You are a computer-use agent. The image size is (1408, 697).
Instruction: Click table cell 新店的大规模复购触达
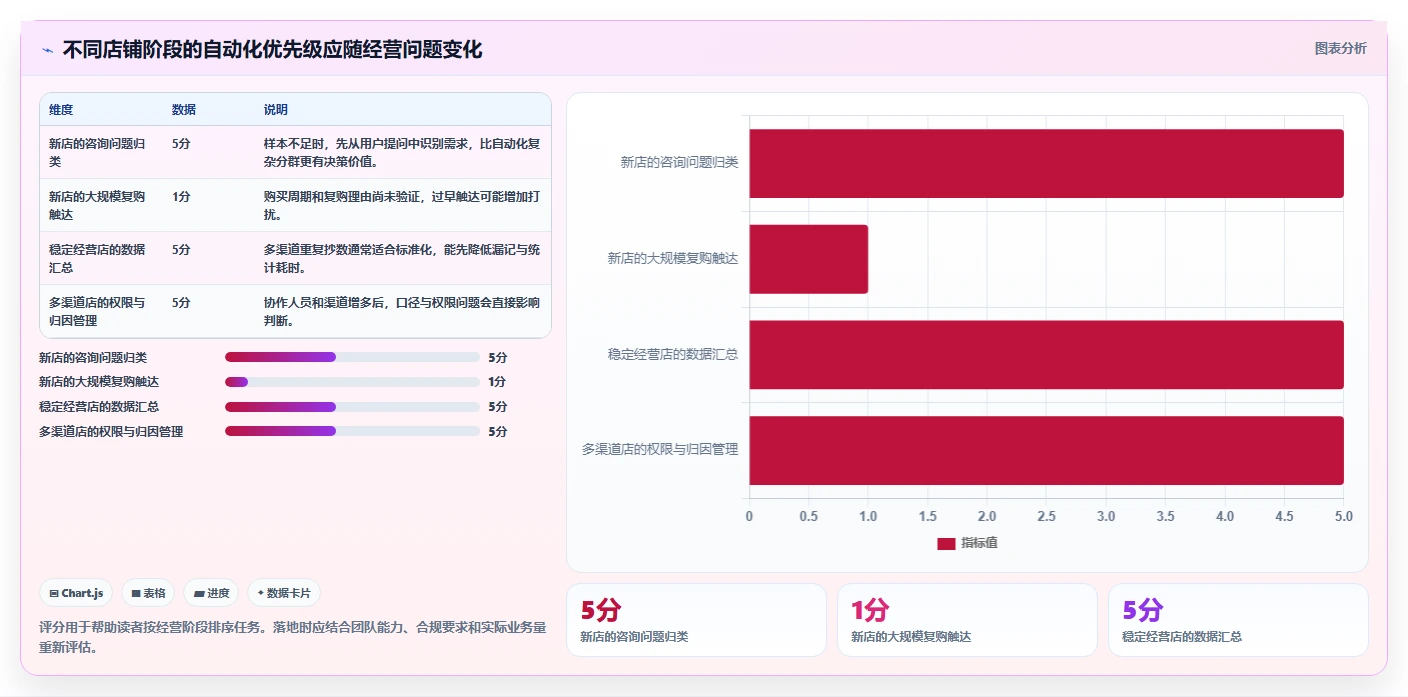[100, 205]
